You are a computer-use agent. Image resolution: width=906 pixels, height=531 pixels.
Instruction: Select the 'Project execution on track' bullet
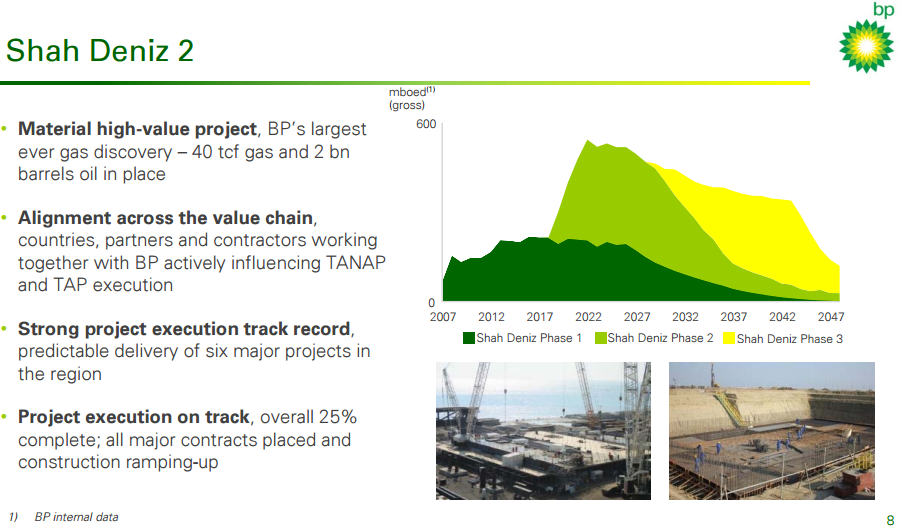[x=136, y=417]
